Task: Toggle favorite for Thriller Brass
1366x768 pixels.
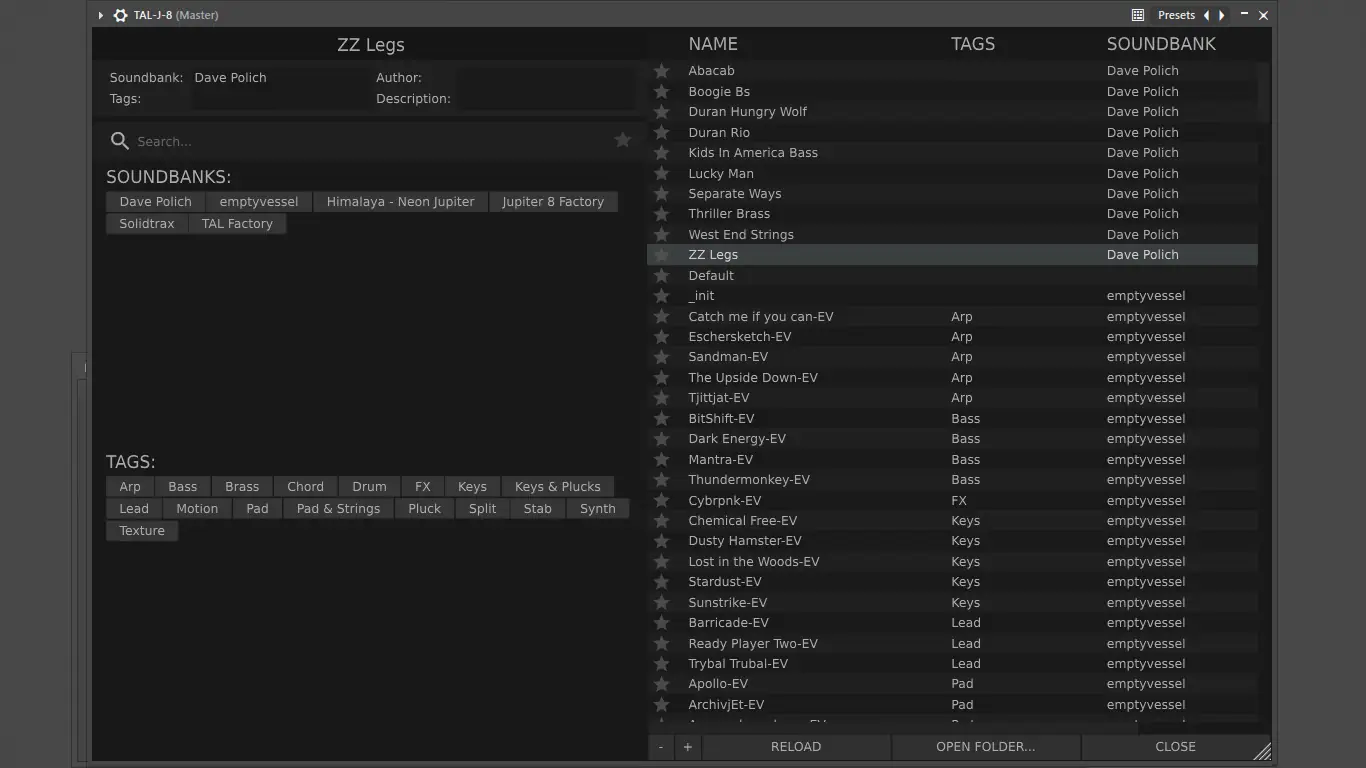Action: [661, 214]
